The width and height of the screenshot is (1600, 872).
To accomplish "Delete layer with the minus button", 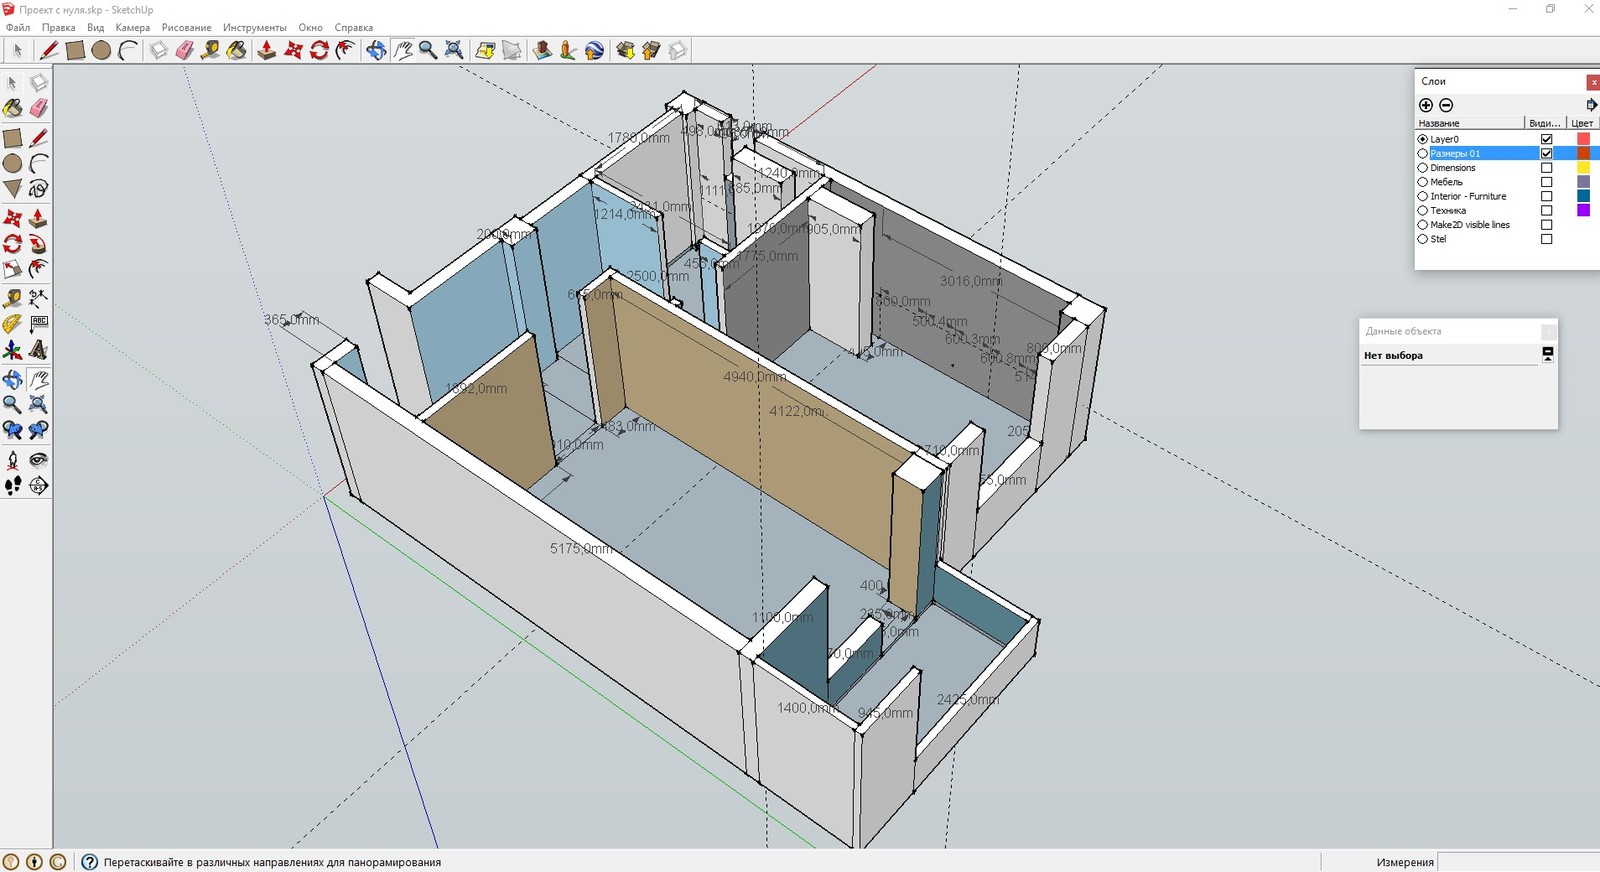I will [x=1446, y=105].
